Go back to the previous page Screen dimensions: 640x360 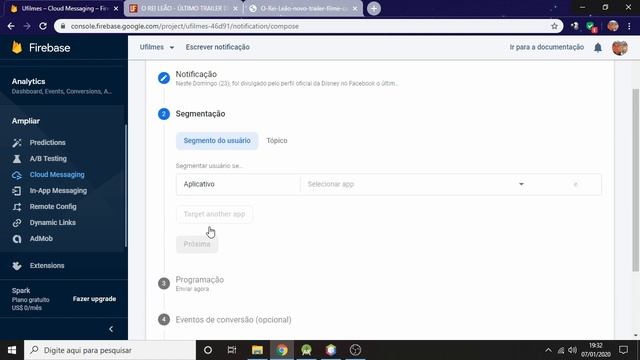point(11,26)
